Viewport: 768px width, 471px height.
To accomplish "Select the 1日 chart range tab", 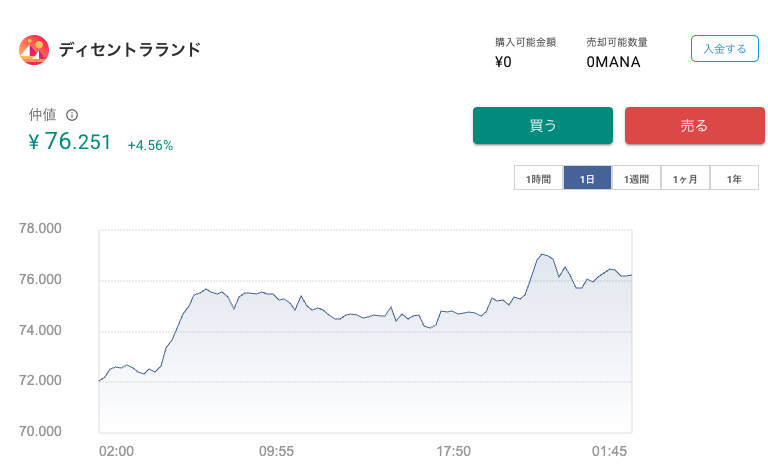I will tap(587, 178).
